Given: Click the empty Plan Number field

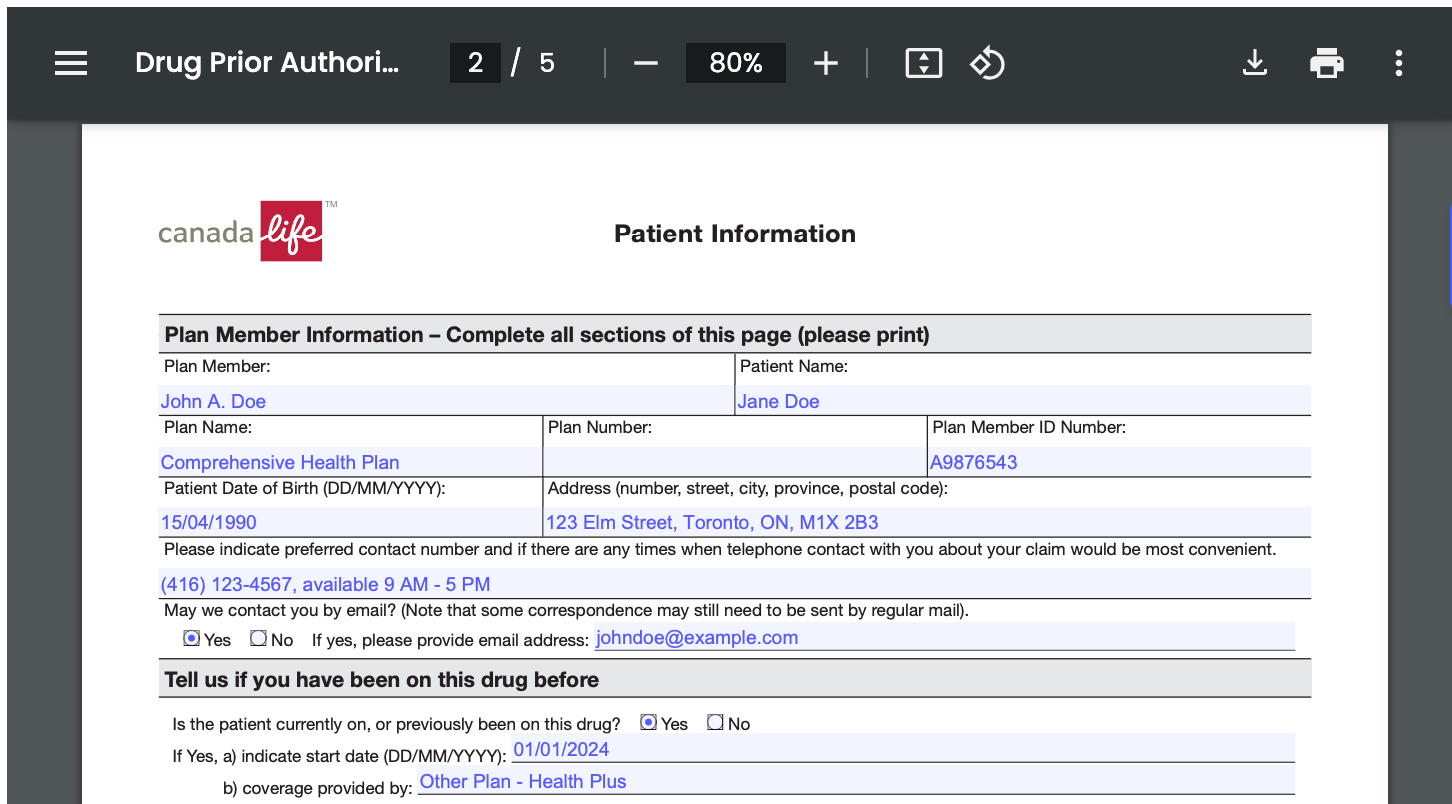Looking at the screenshot, I should 735,461.
